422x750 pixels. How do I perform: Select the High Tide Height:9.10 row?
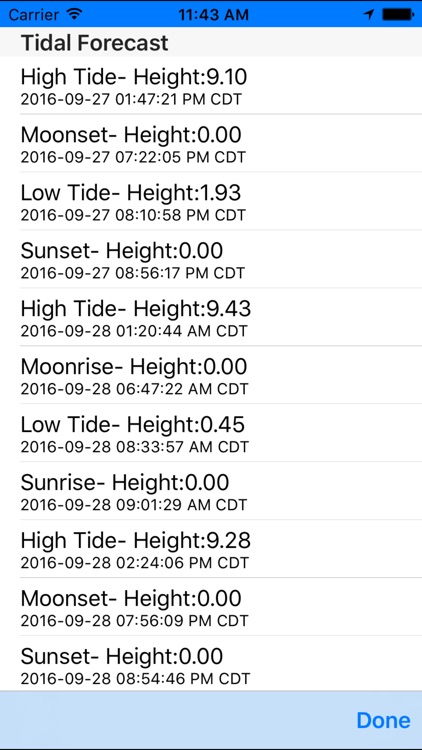(211, 86)
